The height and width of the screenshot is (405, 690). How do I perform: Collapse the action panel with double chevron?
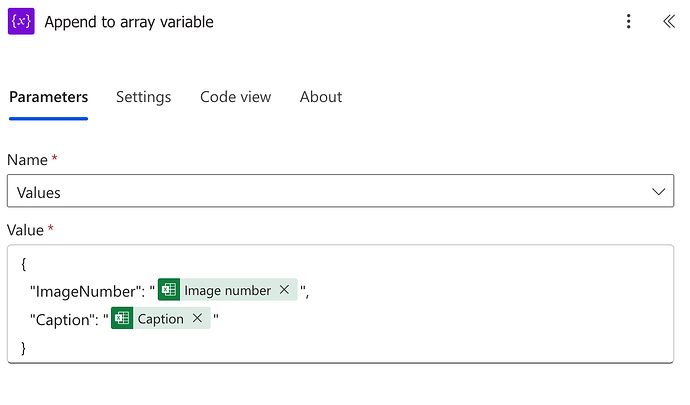668,22
